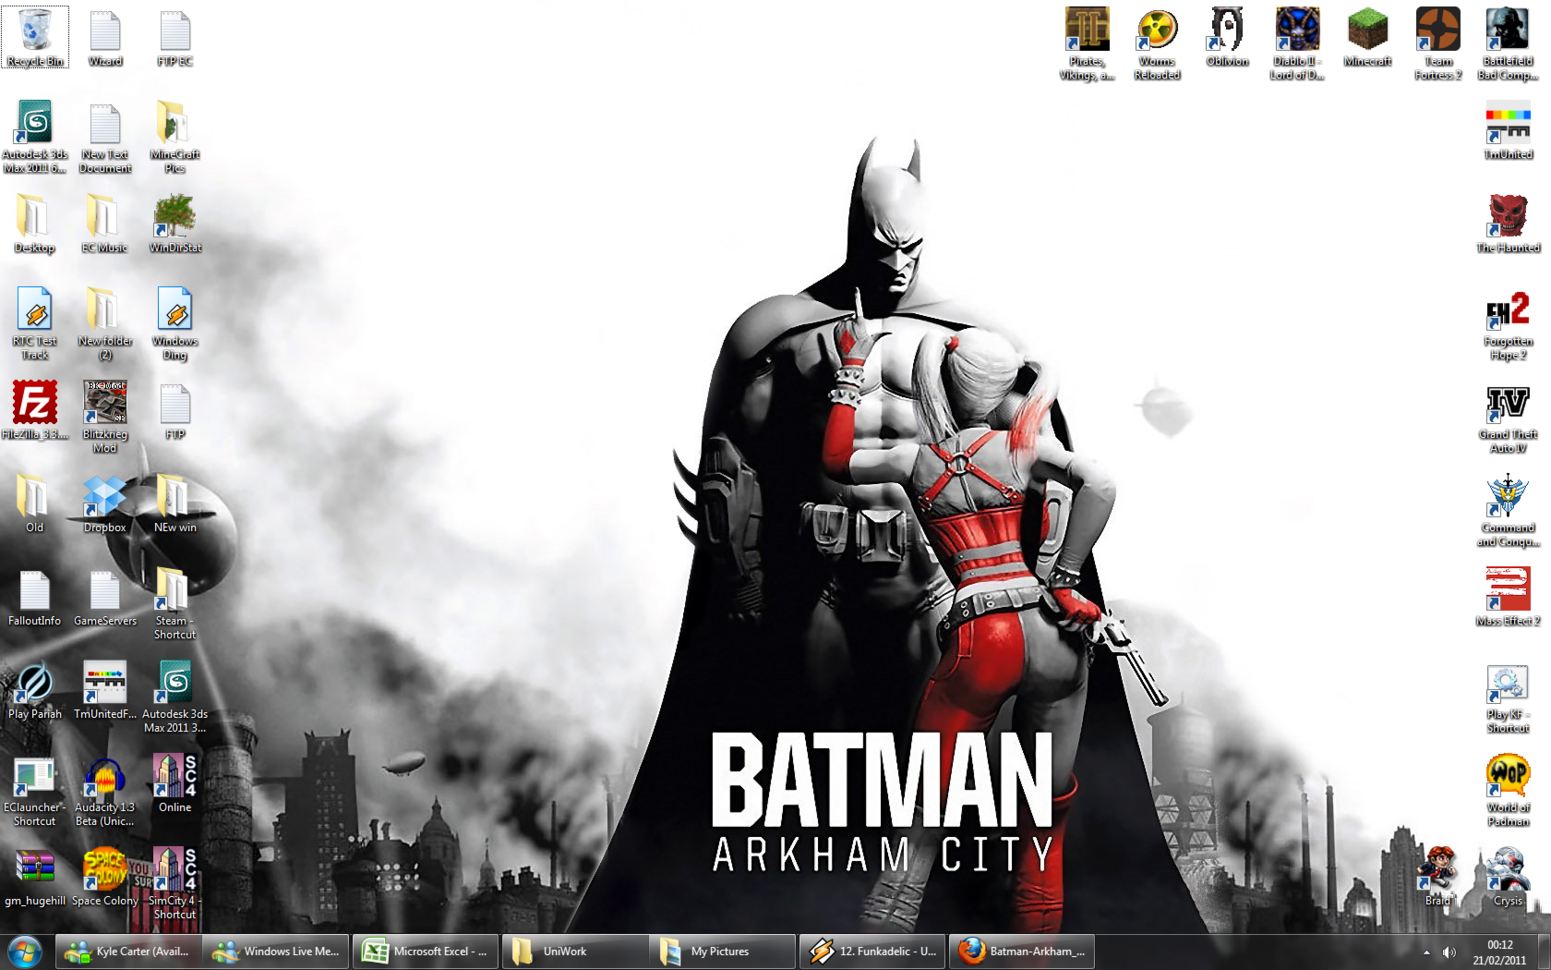The width and height of the screenshot is (1551, 970).
Task: Open the Blitzkrieg Mod shortcut
Action: (x=105, y=417)
